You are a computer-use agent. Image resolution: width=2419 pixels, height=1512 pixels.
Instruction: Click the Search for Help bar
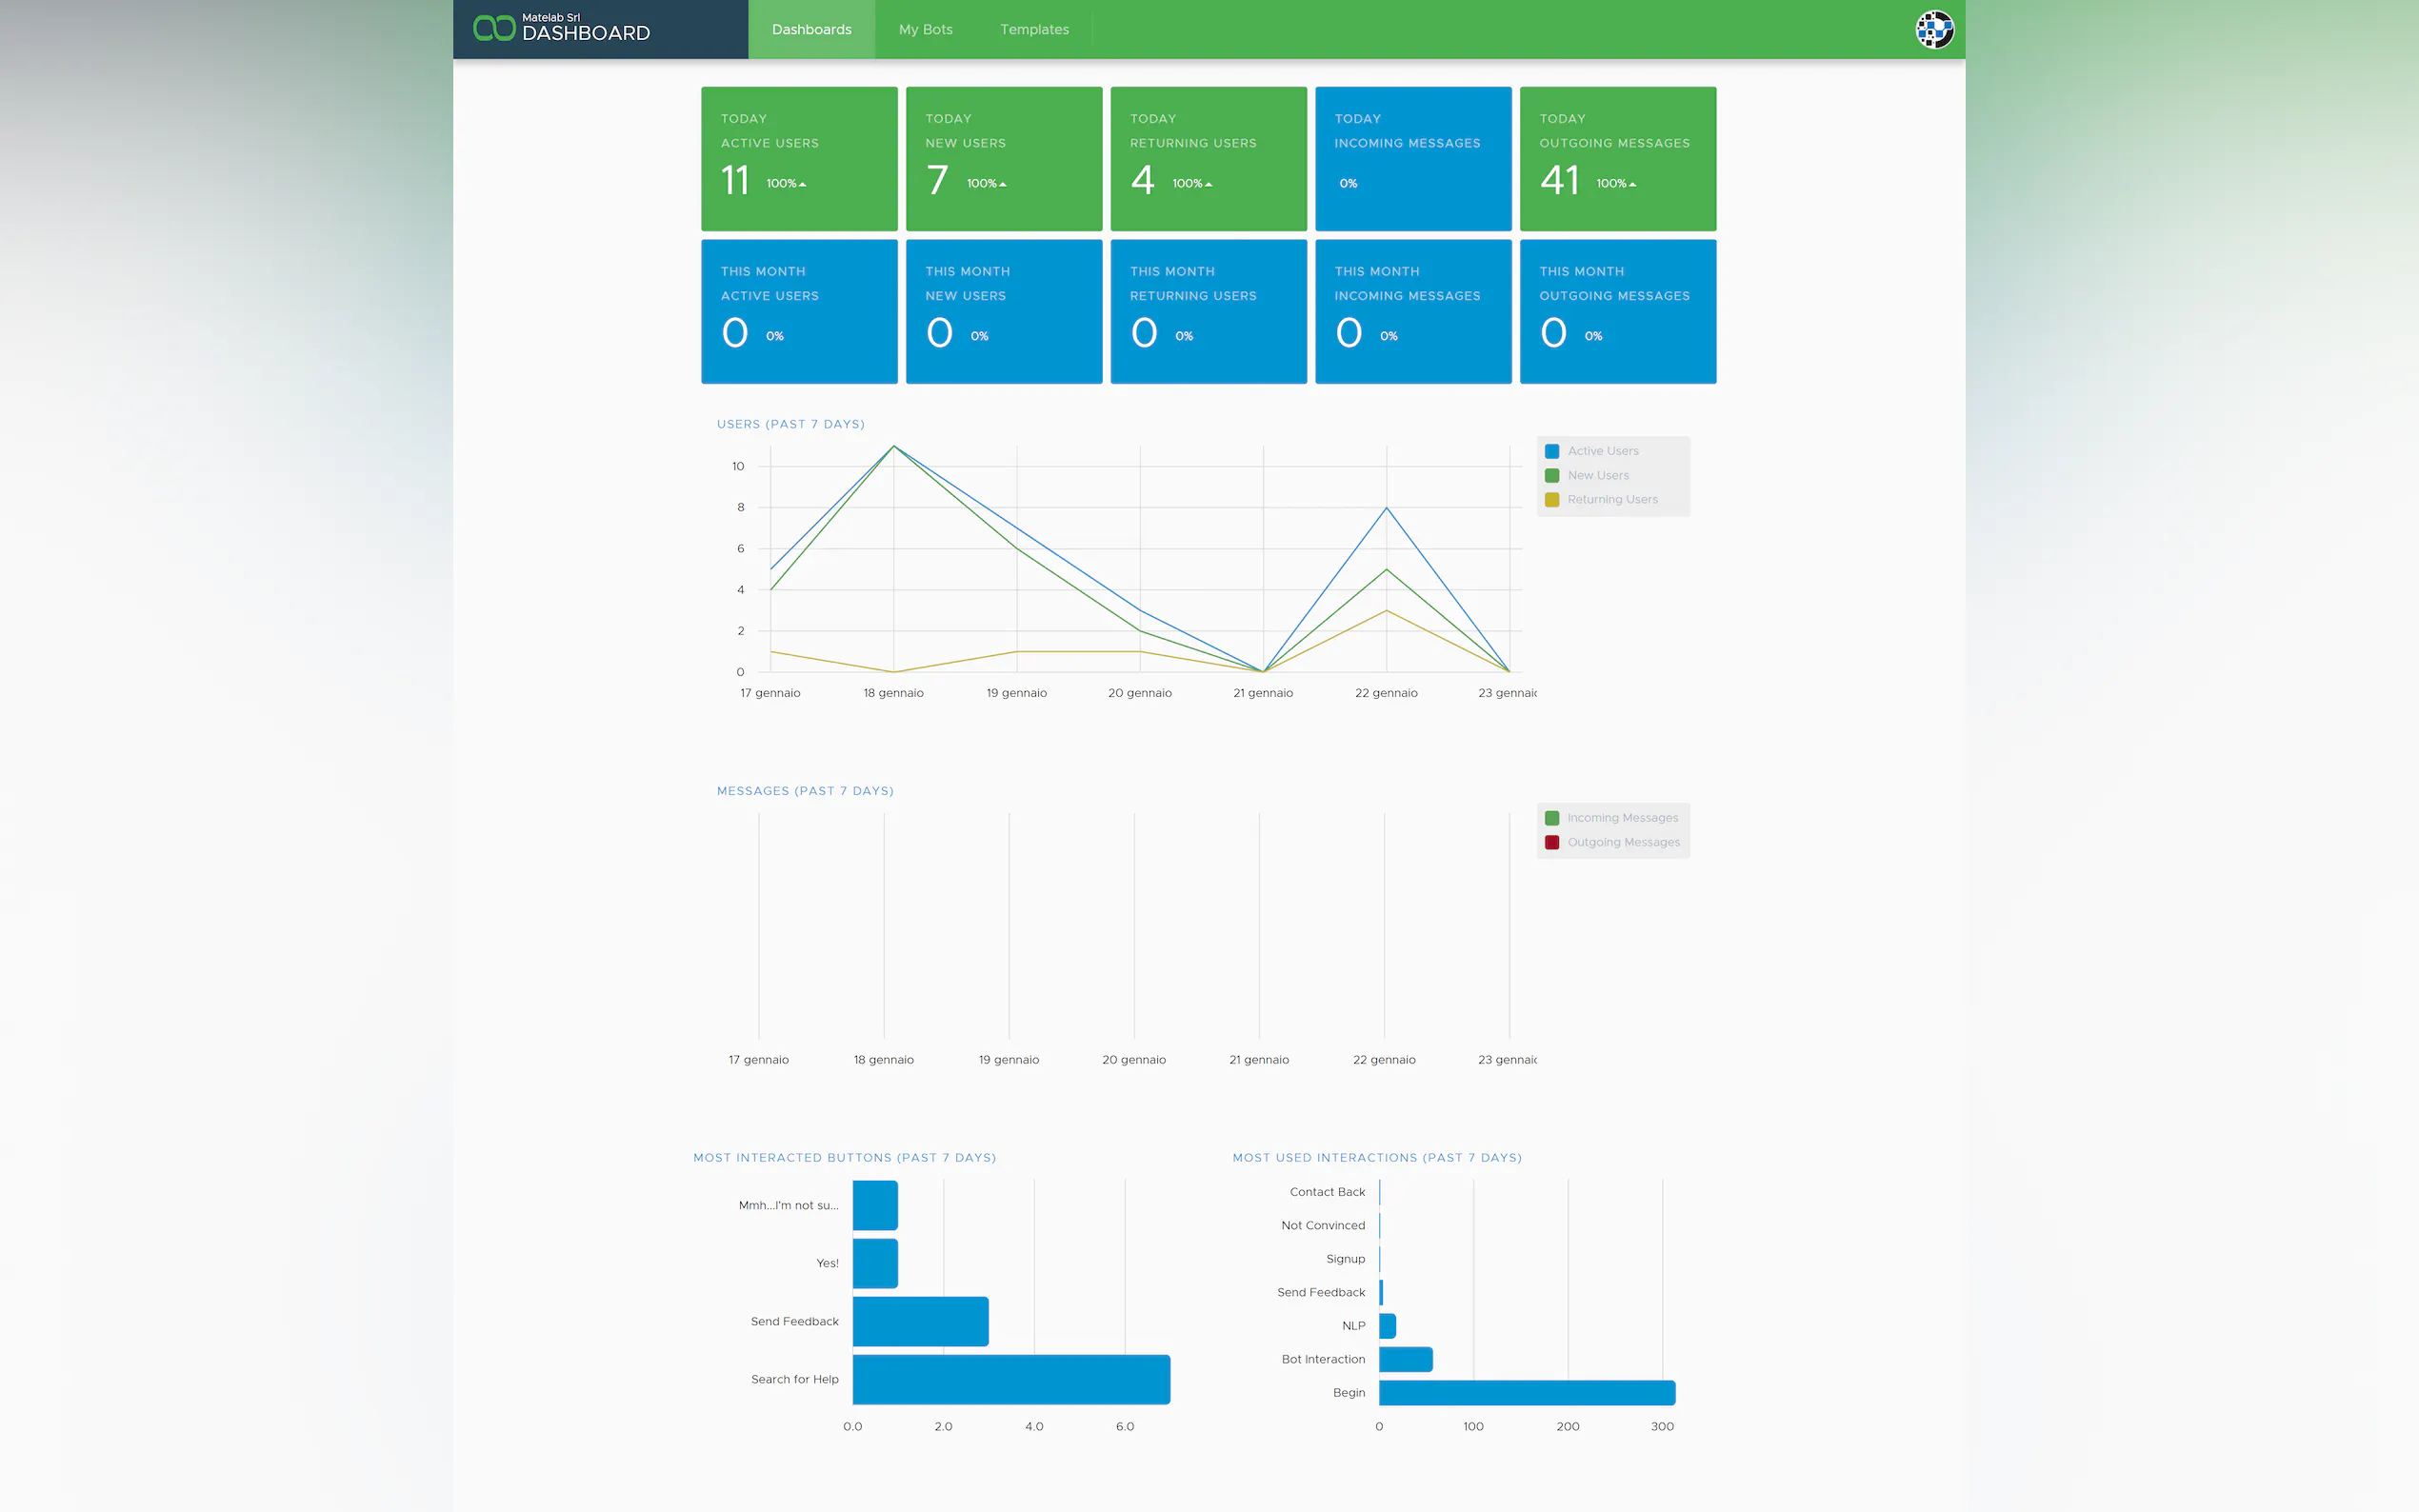click(1010, 1379)
